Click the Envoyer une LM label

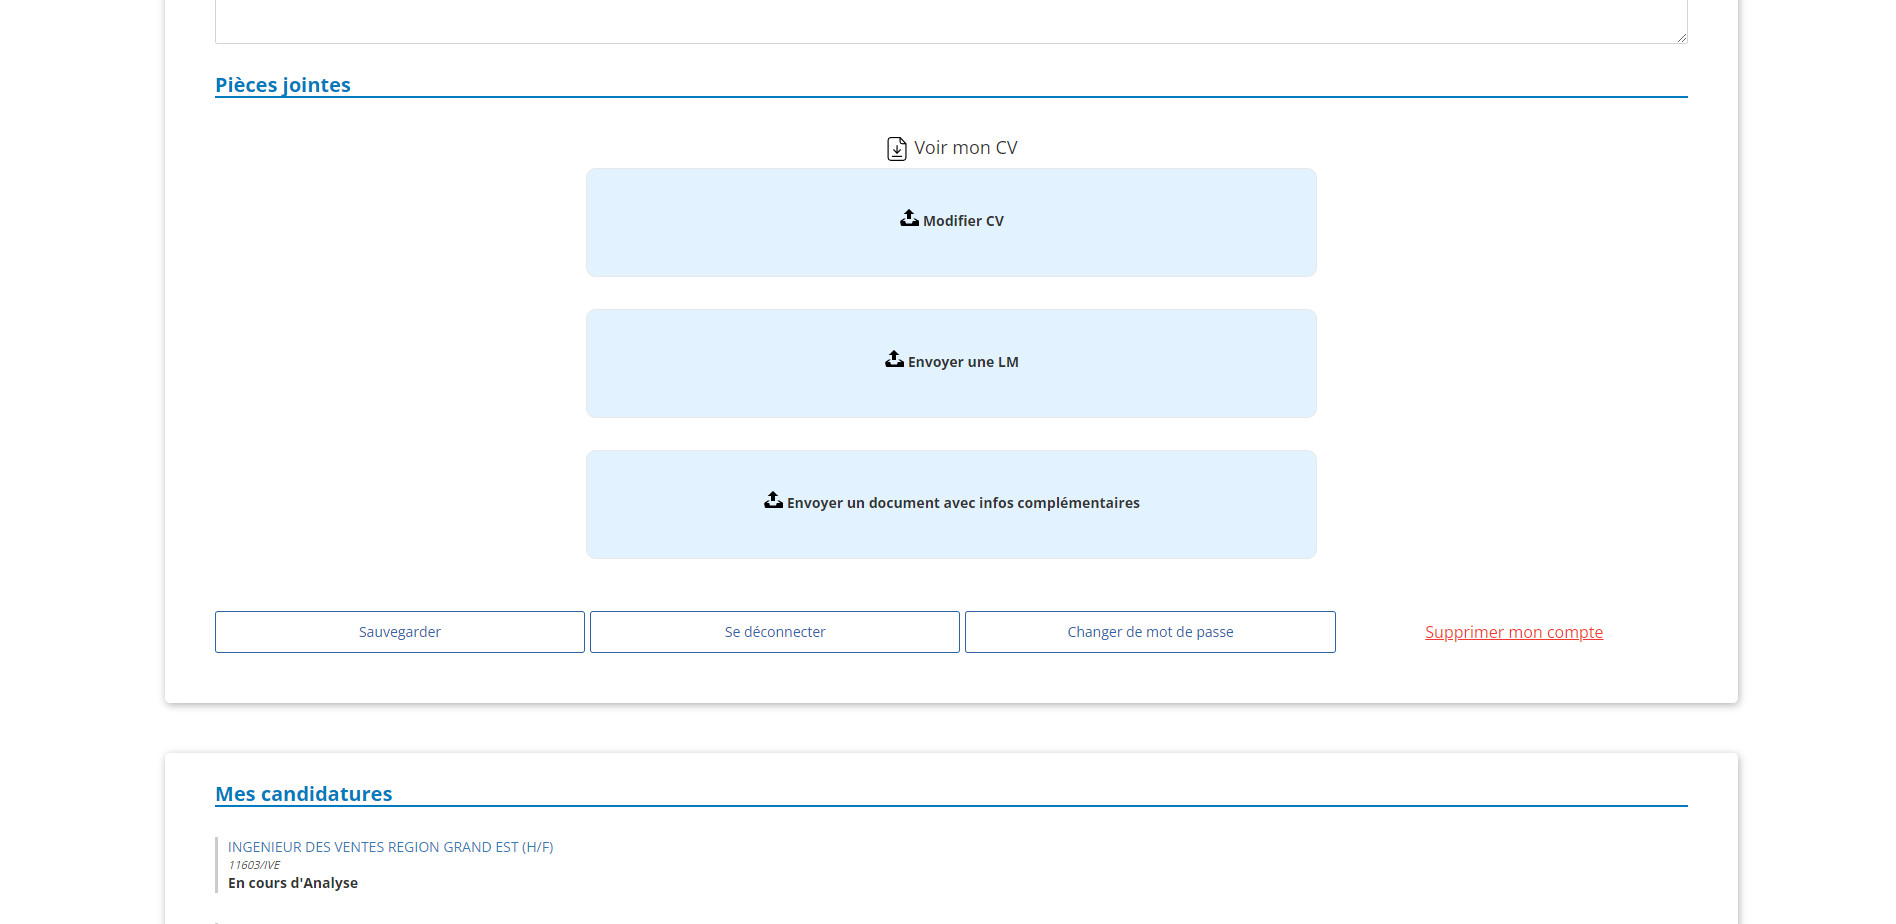(963, 362)
